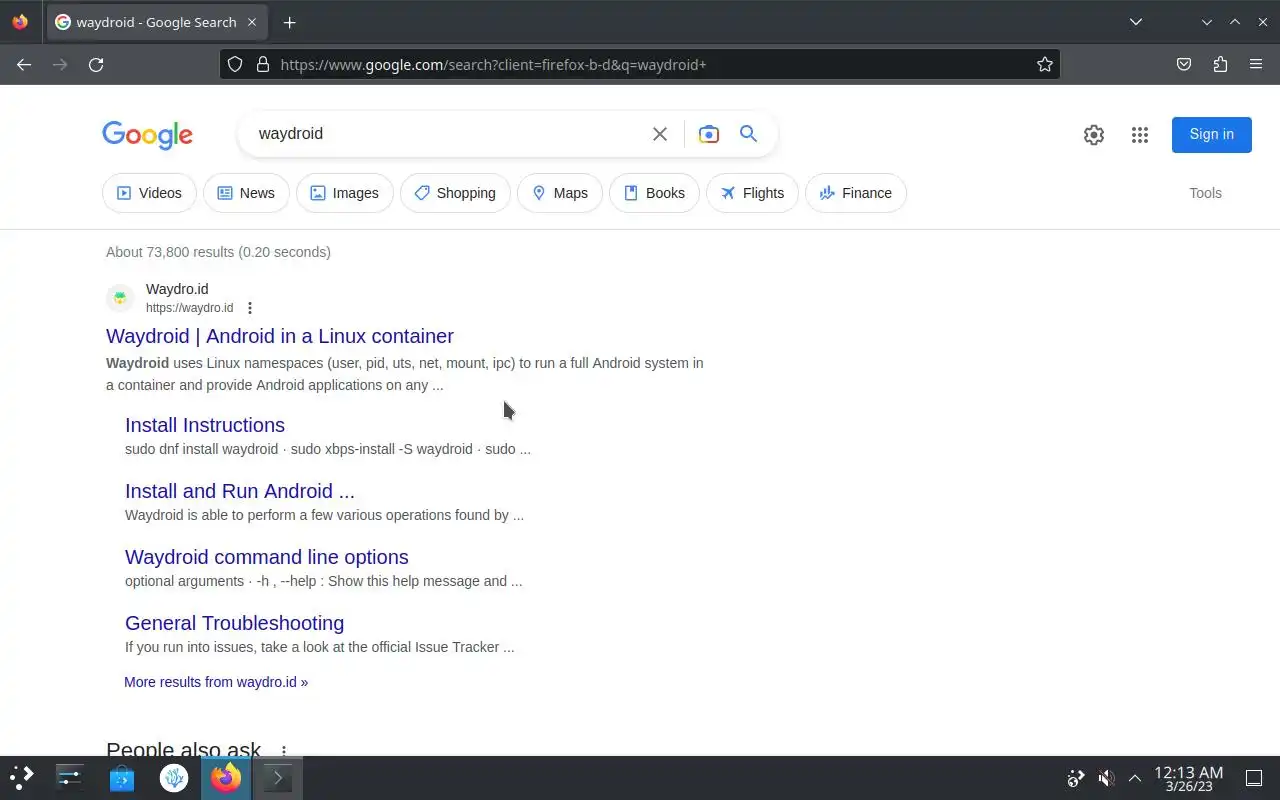The height and width of the screenshot is (800, 1280).
Task: Filter results by Images
Action: [345, 193]
